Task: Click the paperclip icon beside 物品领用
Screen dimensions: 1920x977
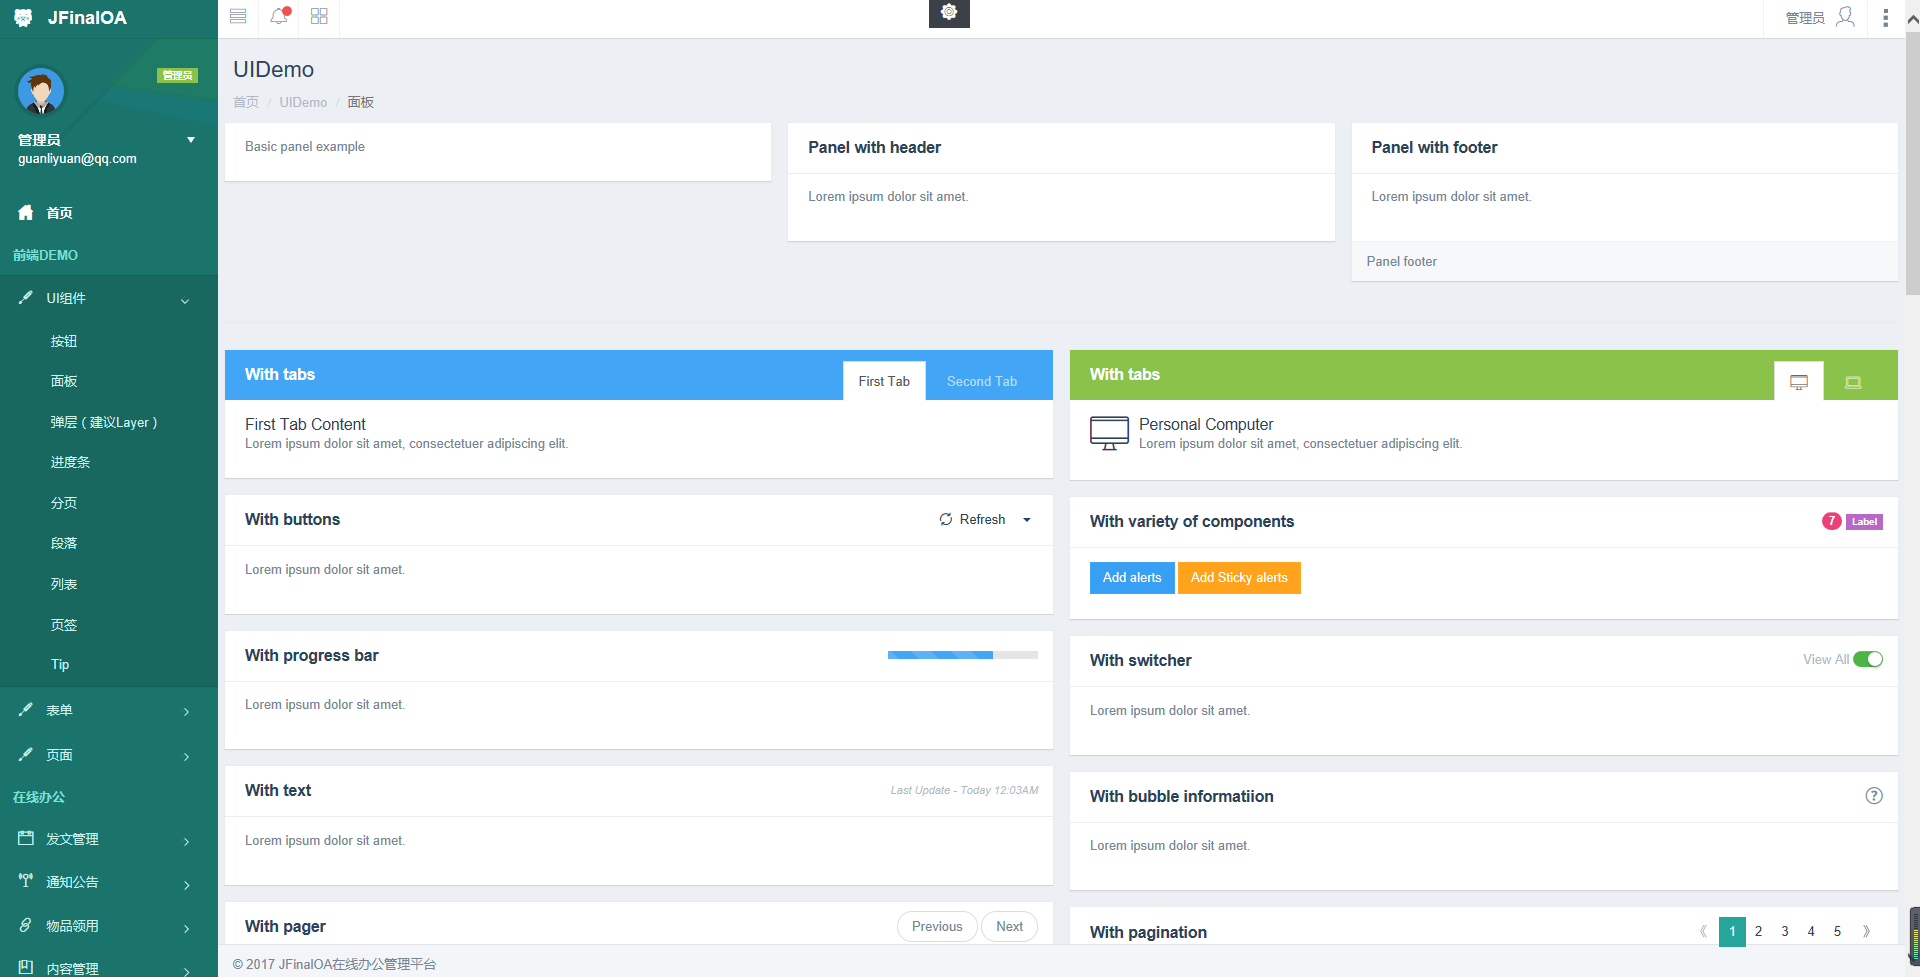Action: (x=26, y=925)
